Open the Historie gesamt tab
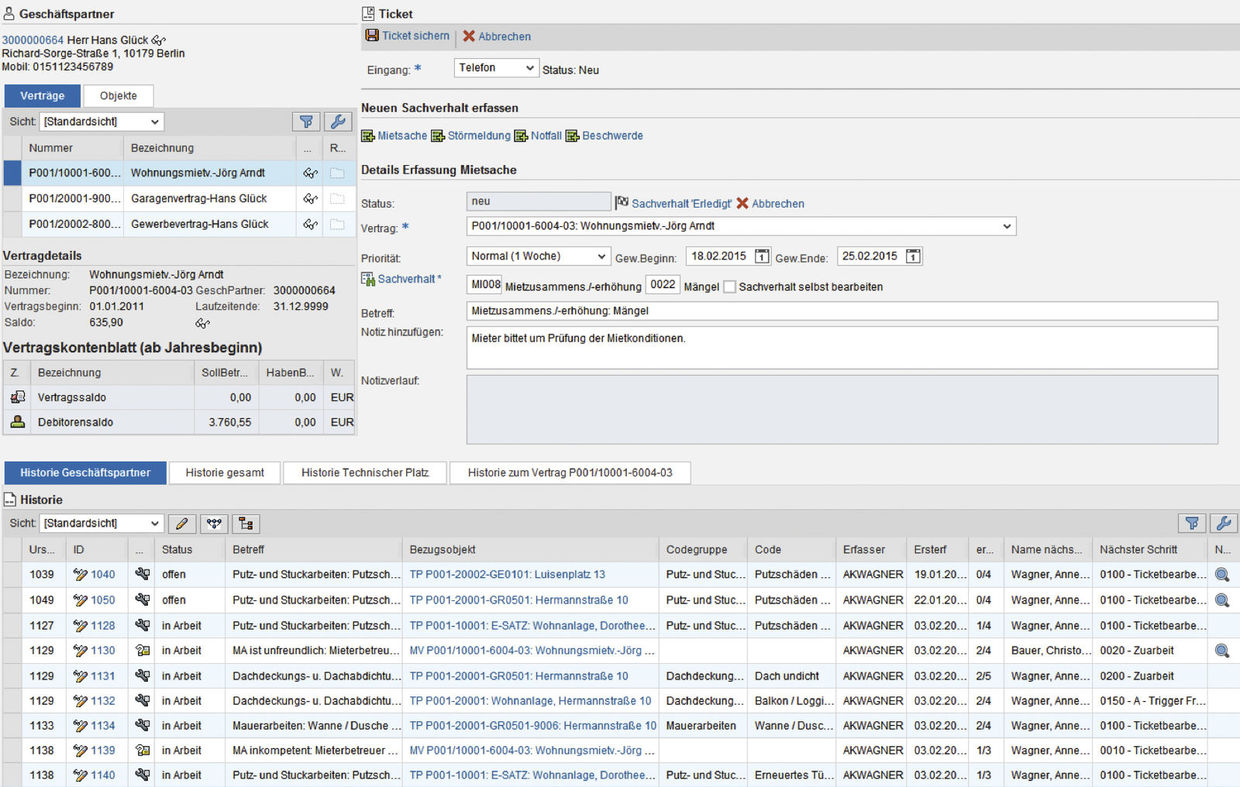The width and height of the screenshot is (1240, 787). point(225,473)
